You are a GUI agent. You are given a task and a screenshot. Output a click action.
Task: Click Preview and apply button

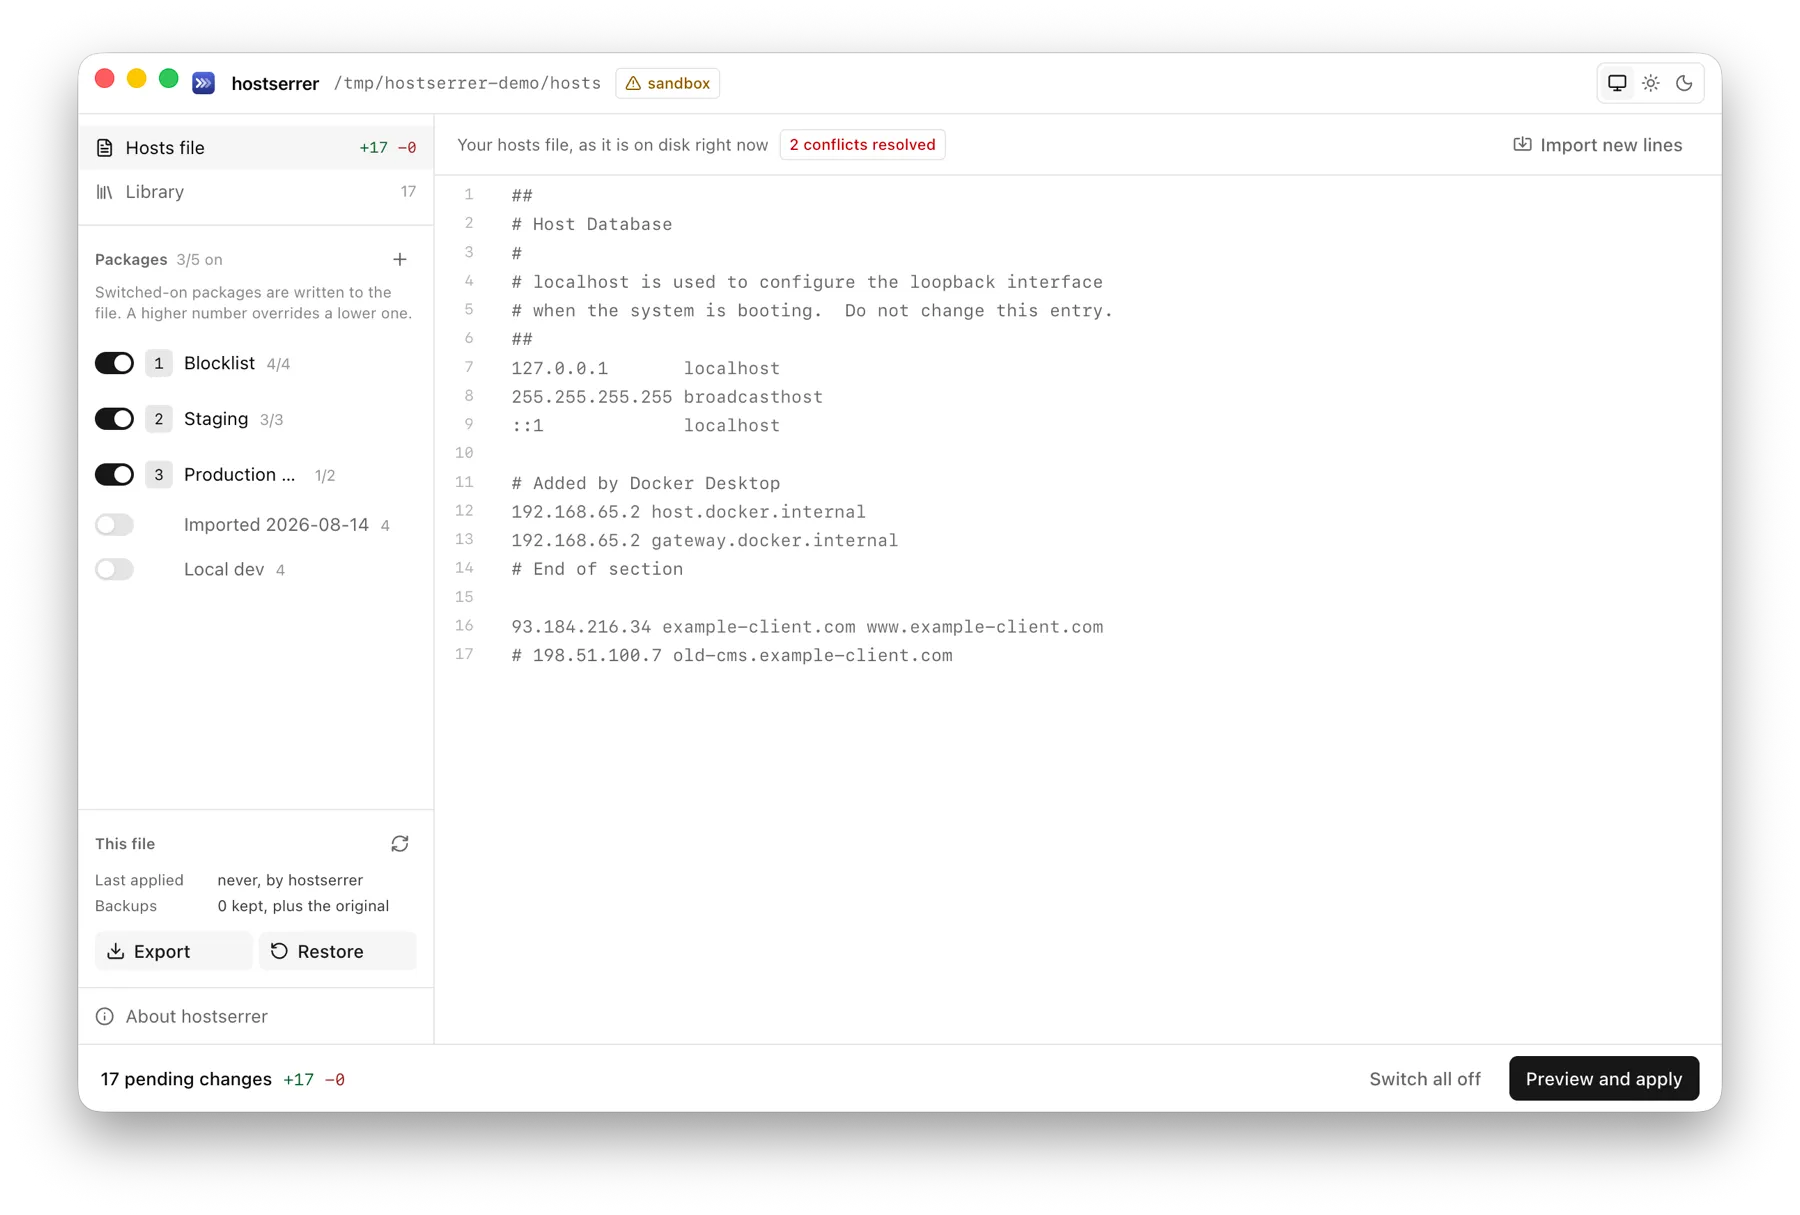point(1604,1079)
